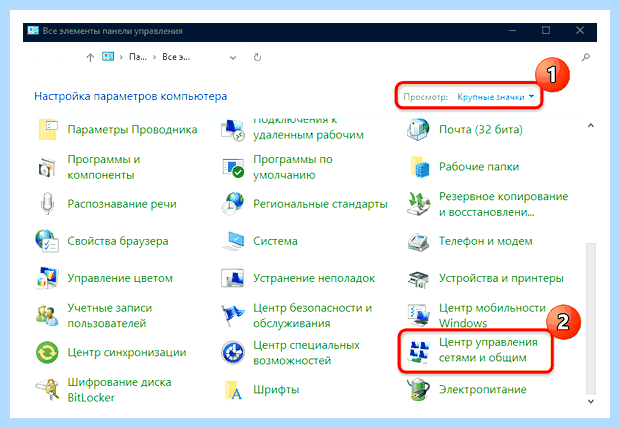Image resolution: width=620 pixels, height=428 pixels.
Task: Open the Параметры Проводника icon
Action: tap(48, 129)
